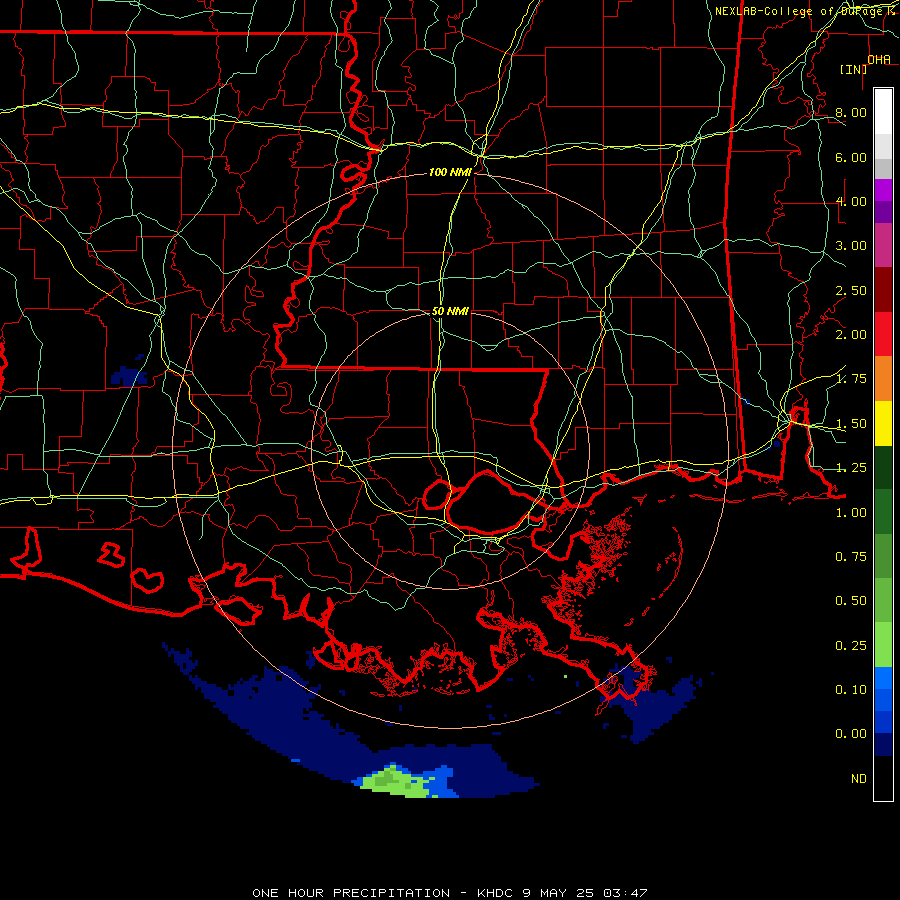The image size is (900, 900).
Task: Click the 0.50 scale label
Action: 851,601
